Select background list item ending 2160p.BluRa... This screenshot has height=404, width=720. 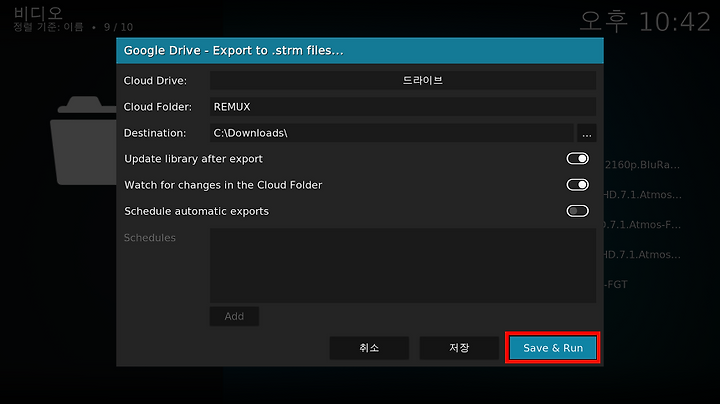(x=642, y=165)
